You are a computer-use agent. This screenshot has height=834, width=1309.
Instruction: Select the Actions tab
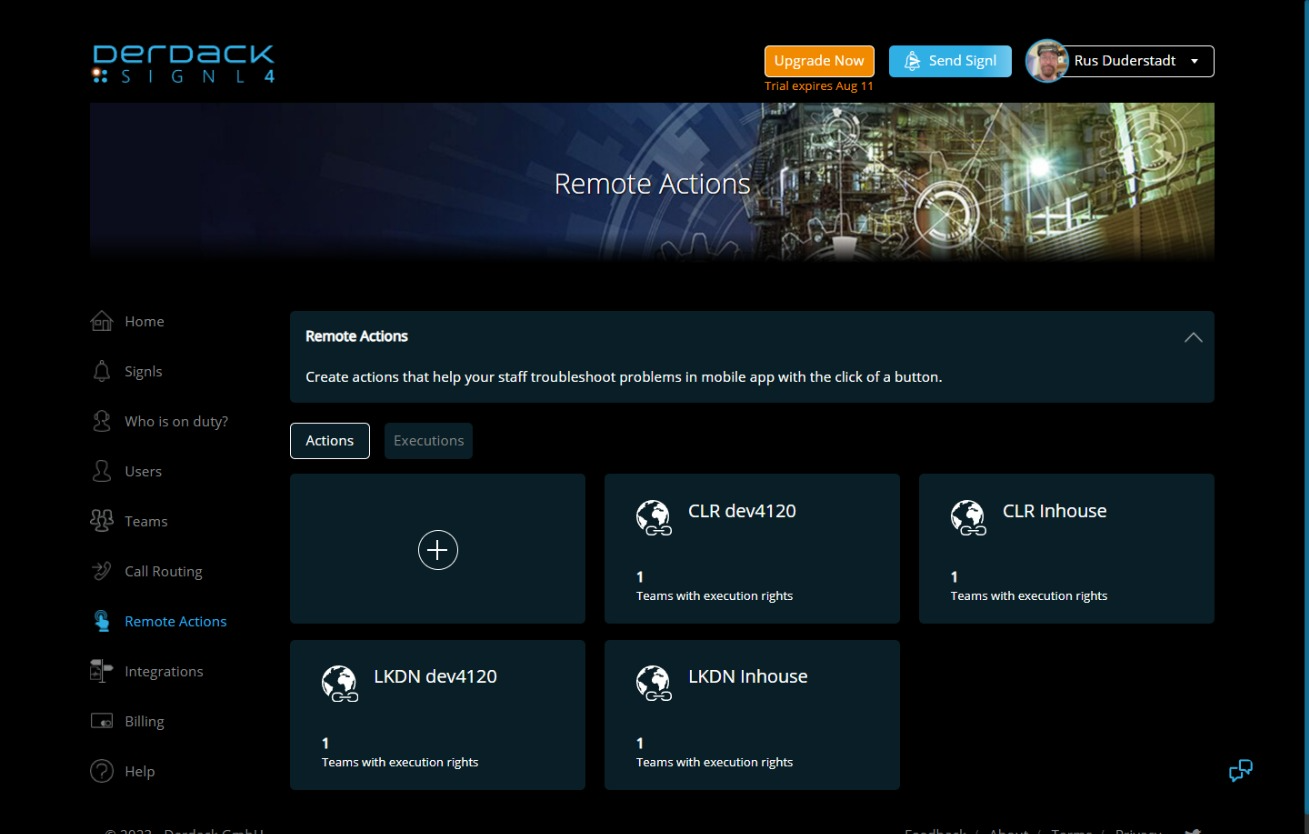[x=329, y=440]
